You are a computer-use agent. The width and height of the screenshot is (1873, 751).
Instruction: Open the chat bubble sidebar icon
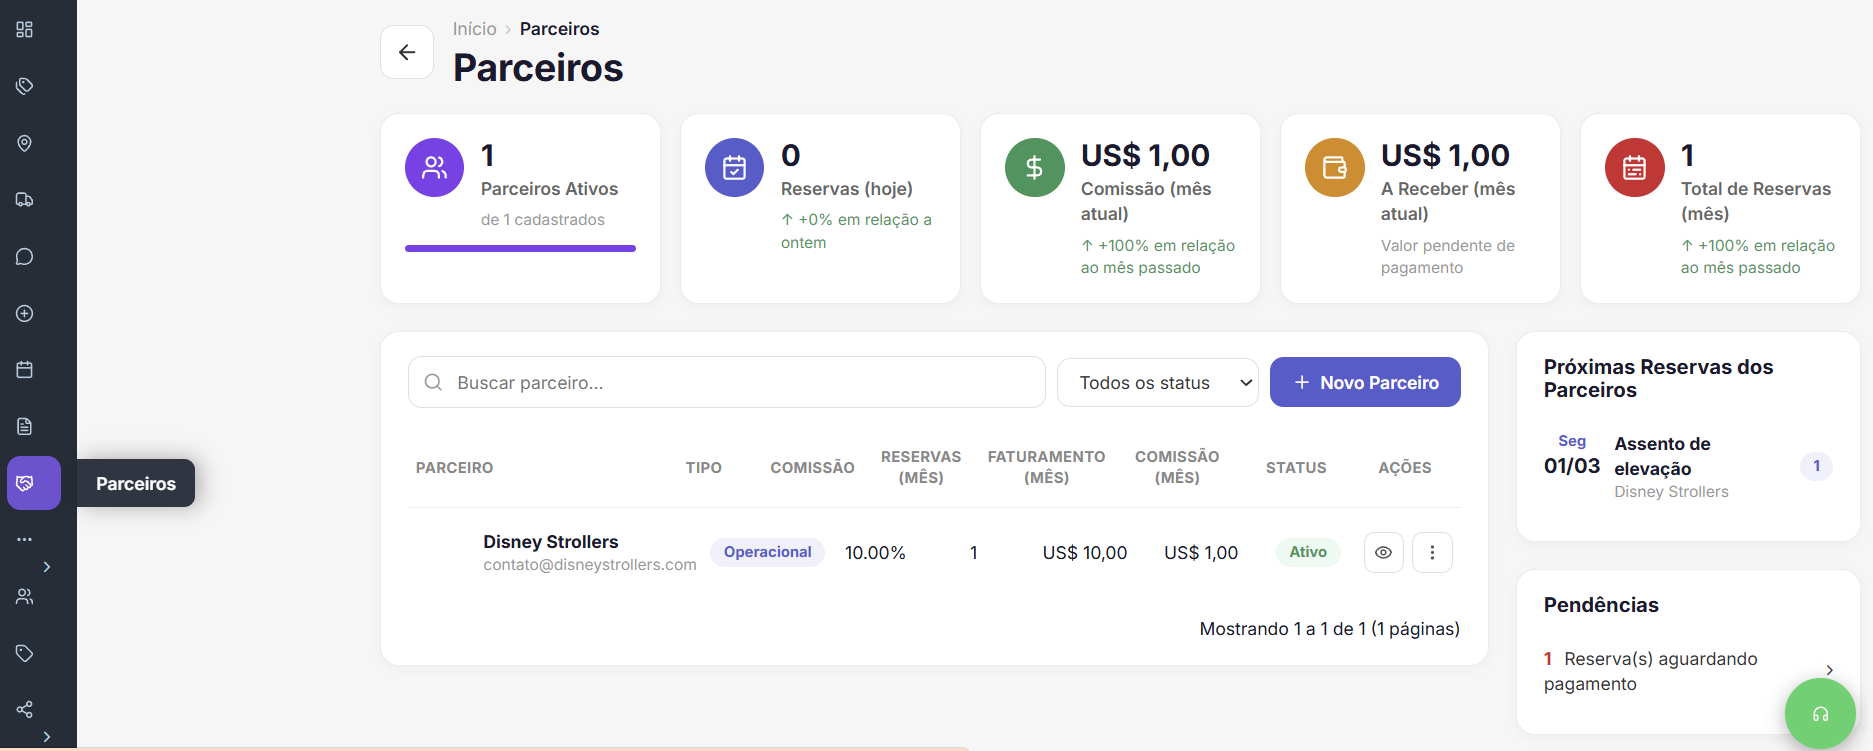point(25,256)
